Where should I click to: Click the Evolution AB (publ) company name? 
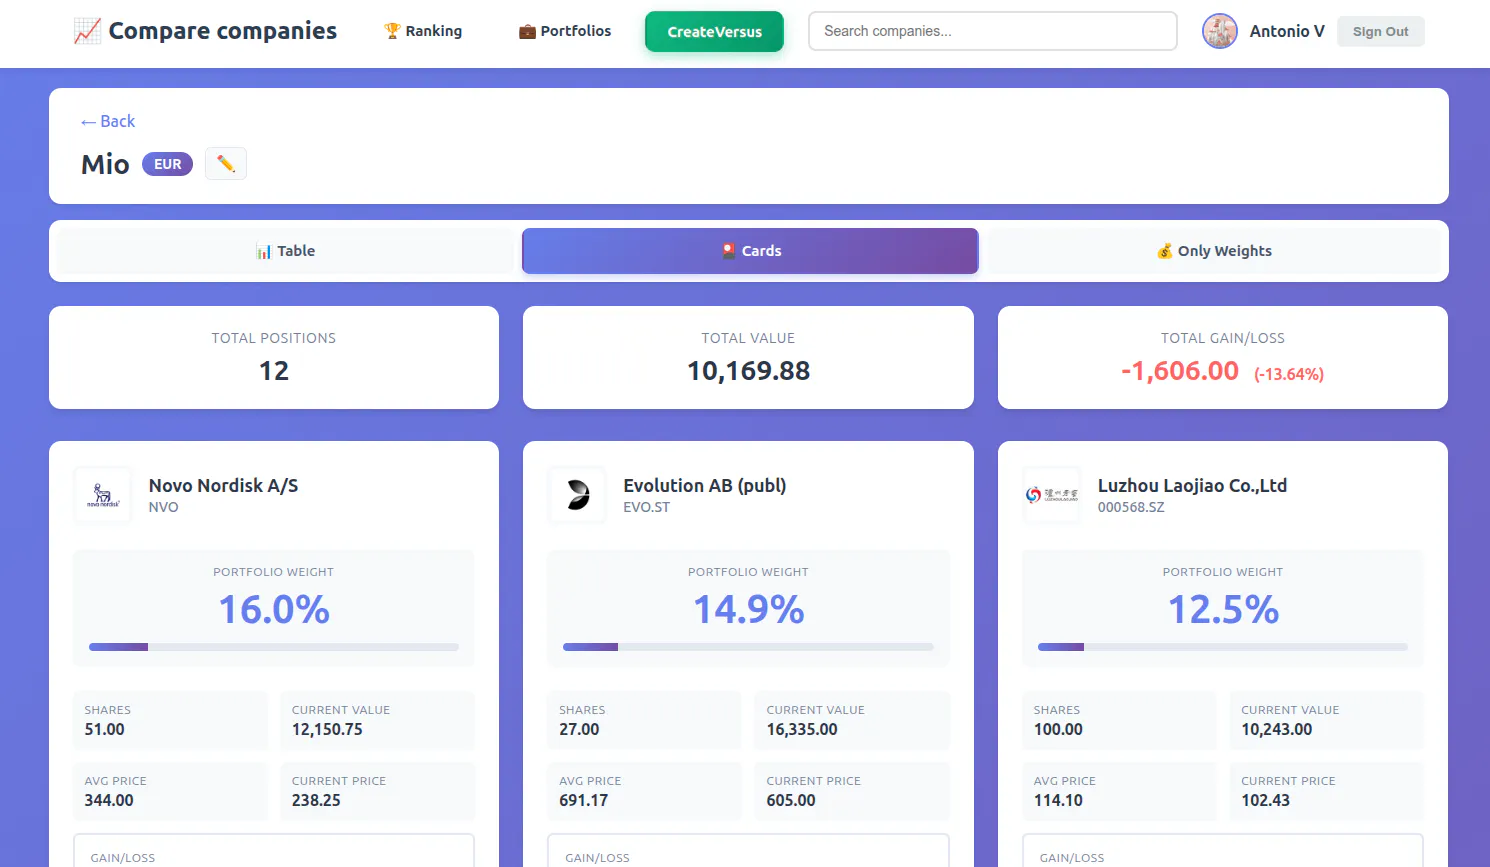click(x=705, y=485)
